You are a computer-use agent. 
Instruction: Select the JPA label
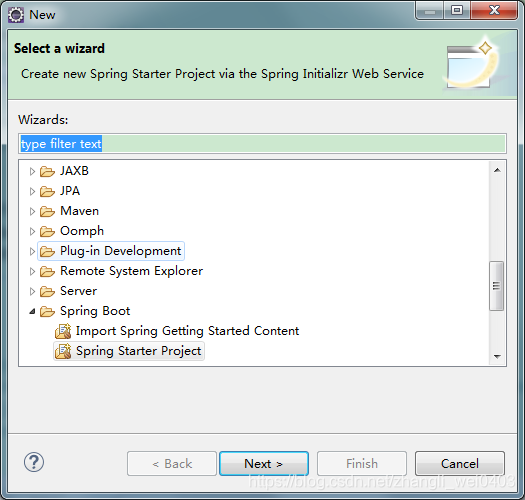tap(70, 191)
